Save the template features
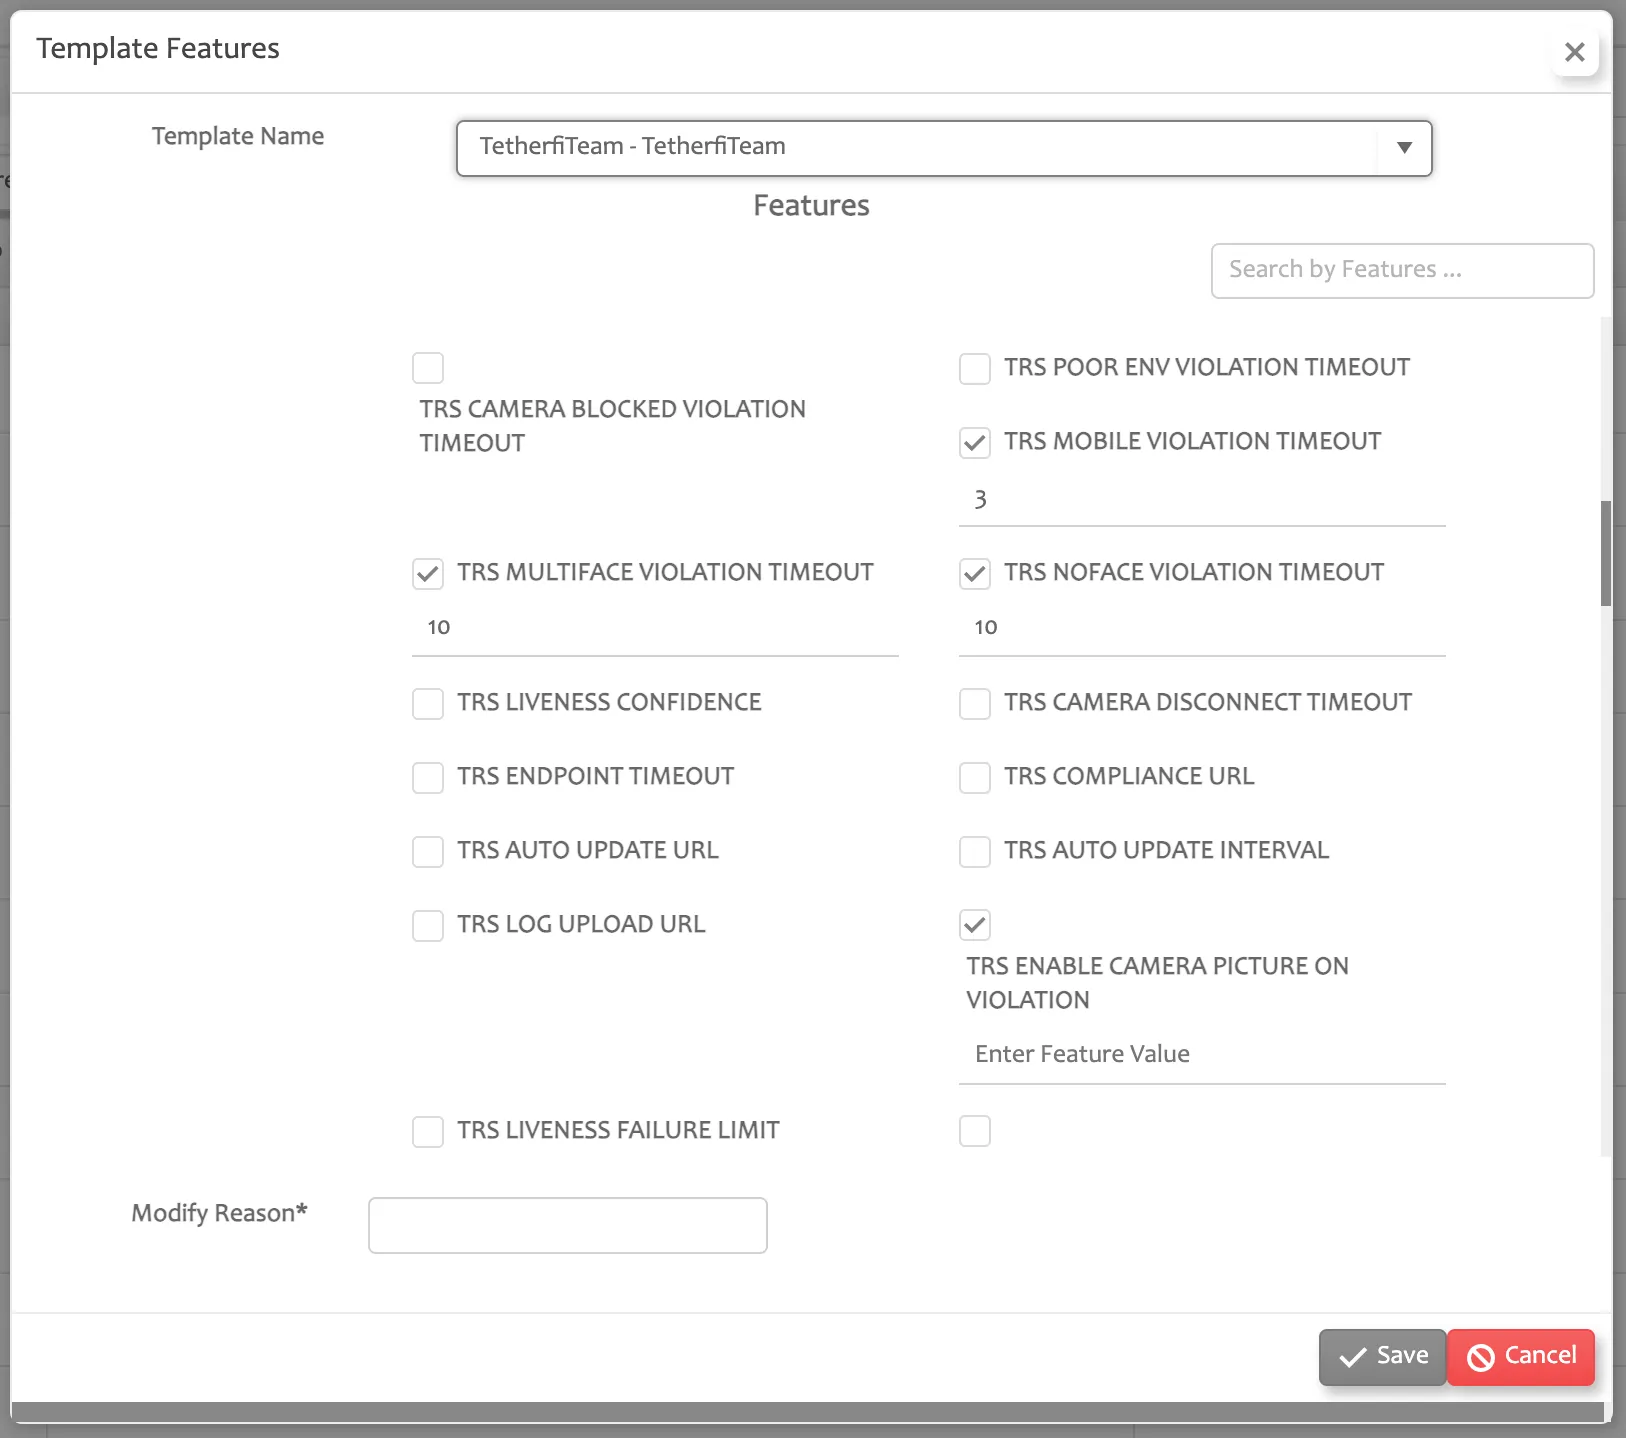Viewport: 1626px width, 1438px height. pos(1382,1356)
